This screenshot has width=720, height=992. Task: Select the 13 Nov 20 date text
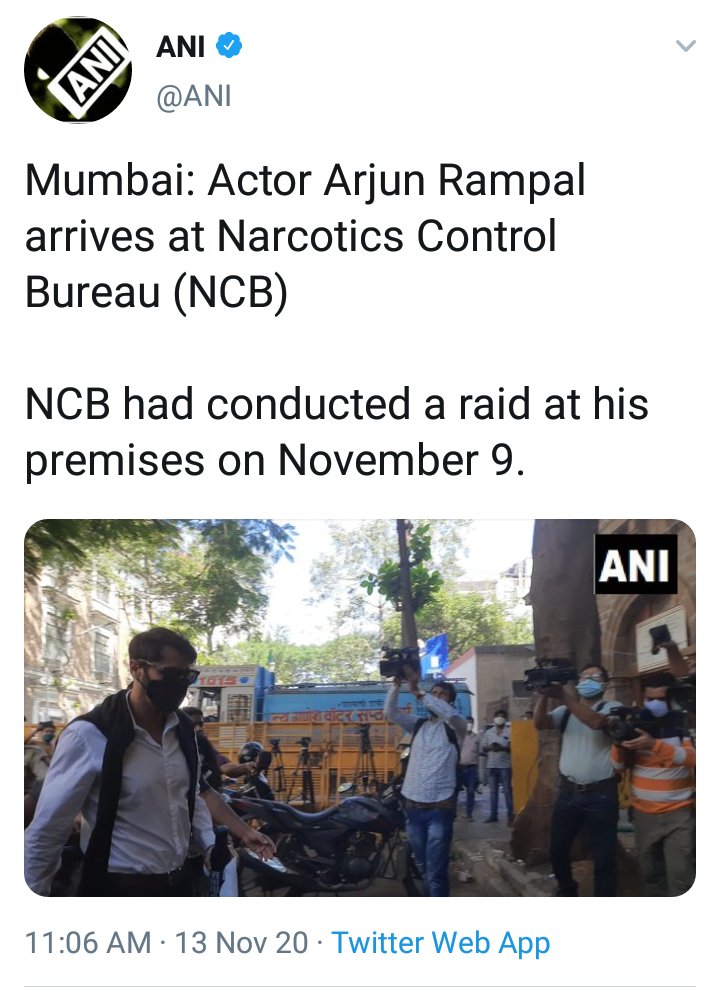(241, 943)
